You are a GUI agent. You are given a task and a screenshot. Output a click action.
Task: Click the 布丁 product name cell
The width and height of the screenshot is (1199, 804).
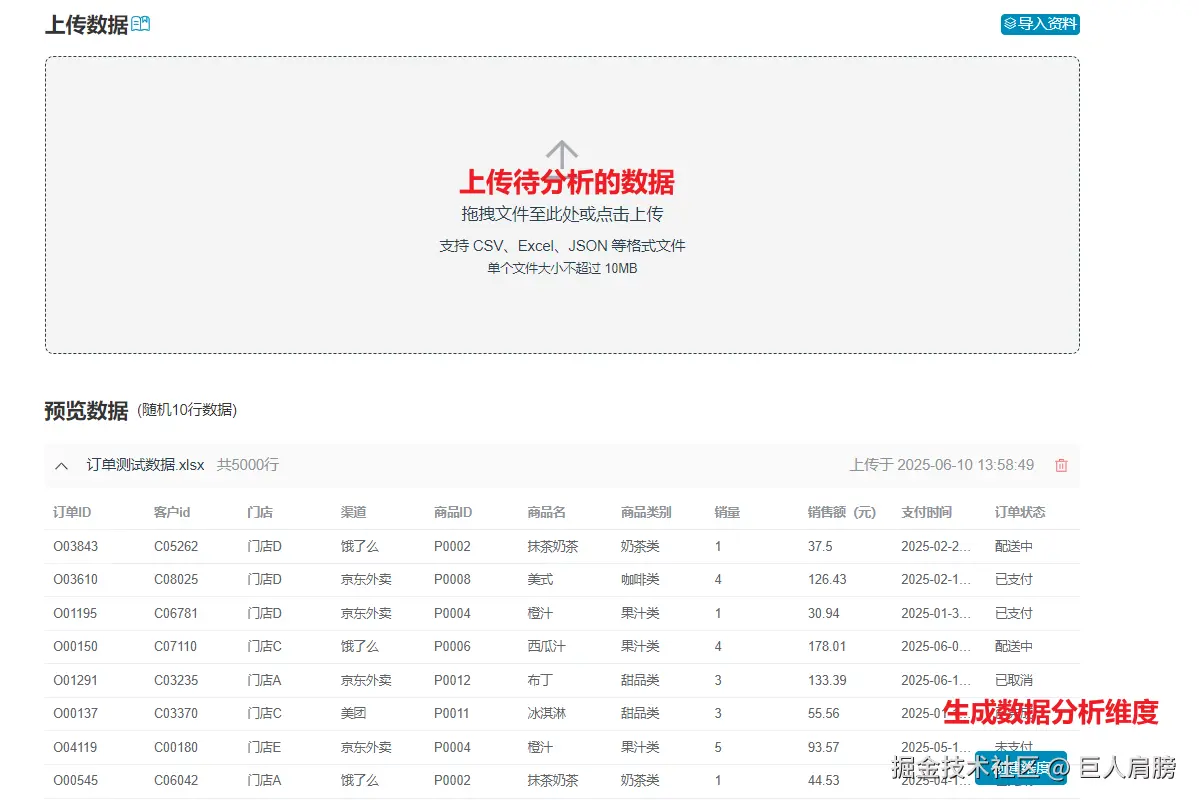[540, 680]
